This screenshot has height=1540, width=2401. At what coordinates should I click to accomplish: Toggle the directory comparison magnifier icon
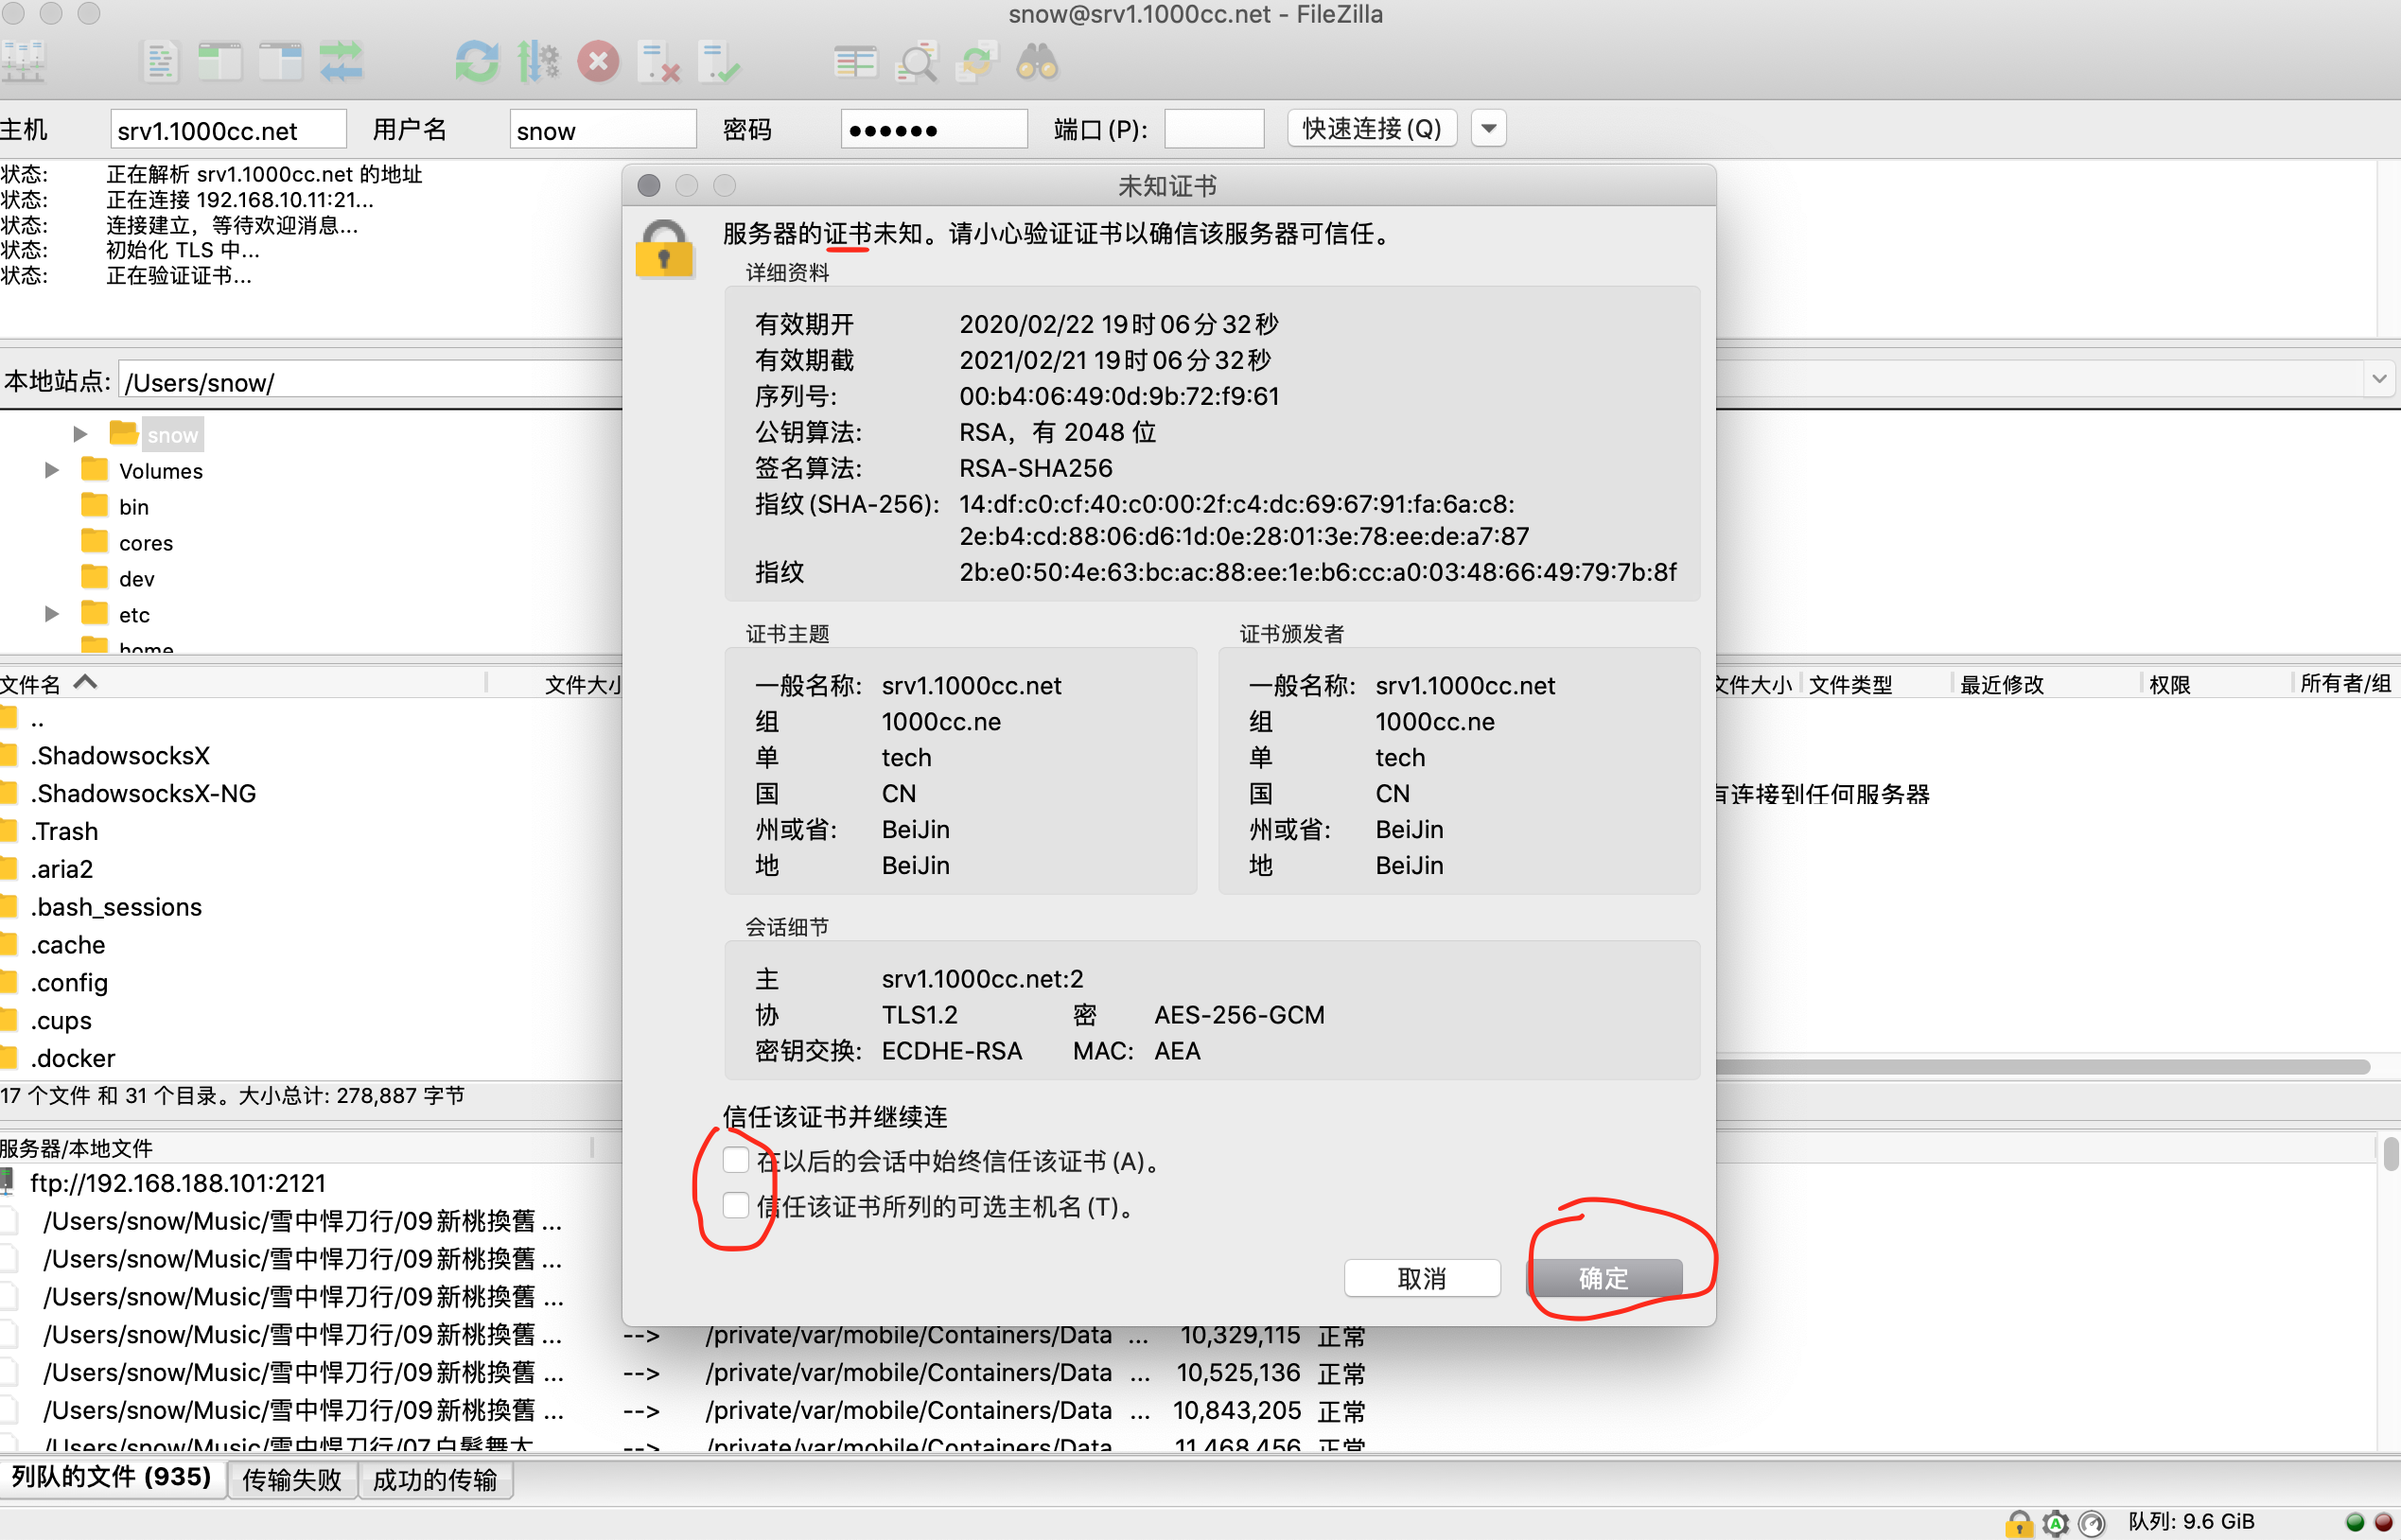[916, 62]
